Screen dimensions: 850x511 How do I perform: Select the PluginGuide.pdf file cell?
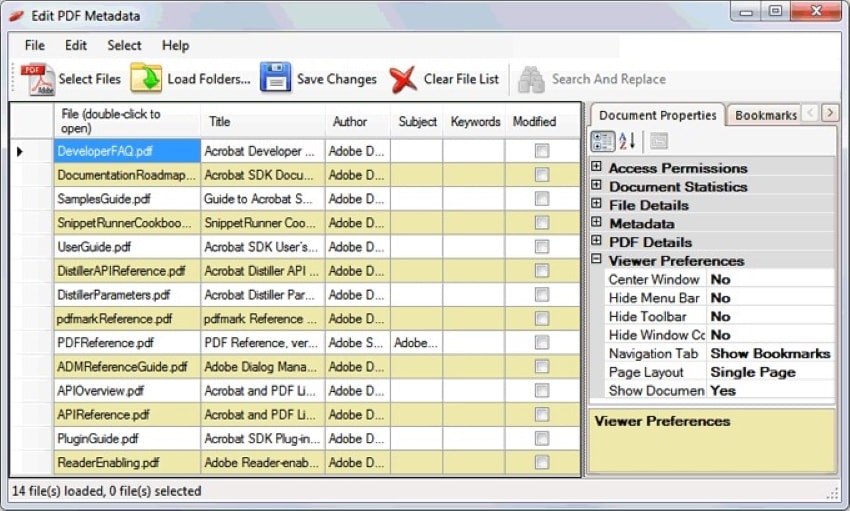click(x=127, y=438)
